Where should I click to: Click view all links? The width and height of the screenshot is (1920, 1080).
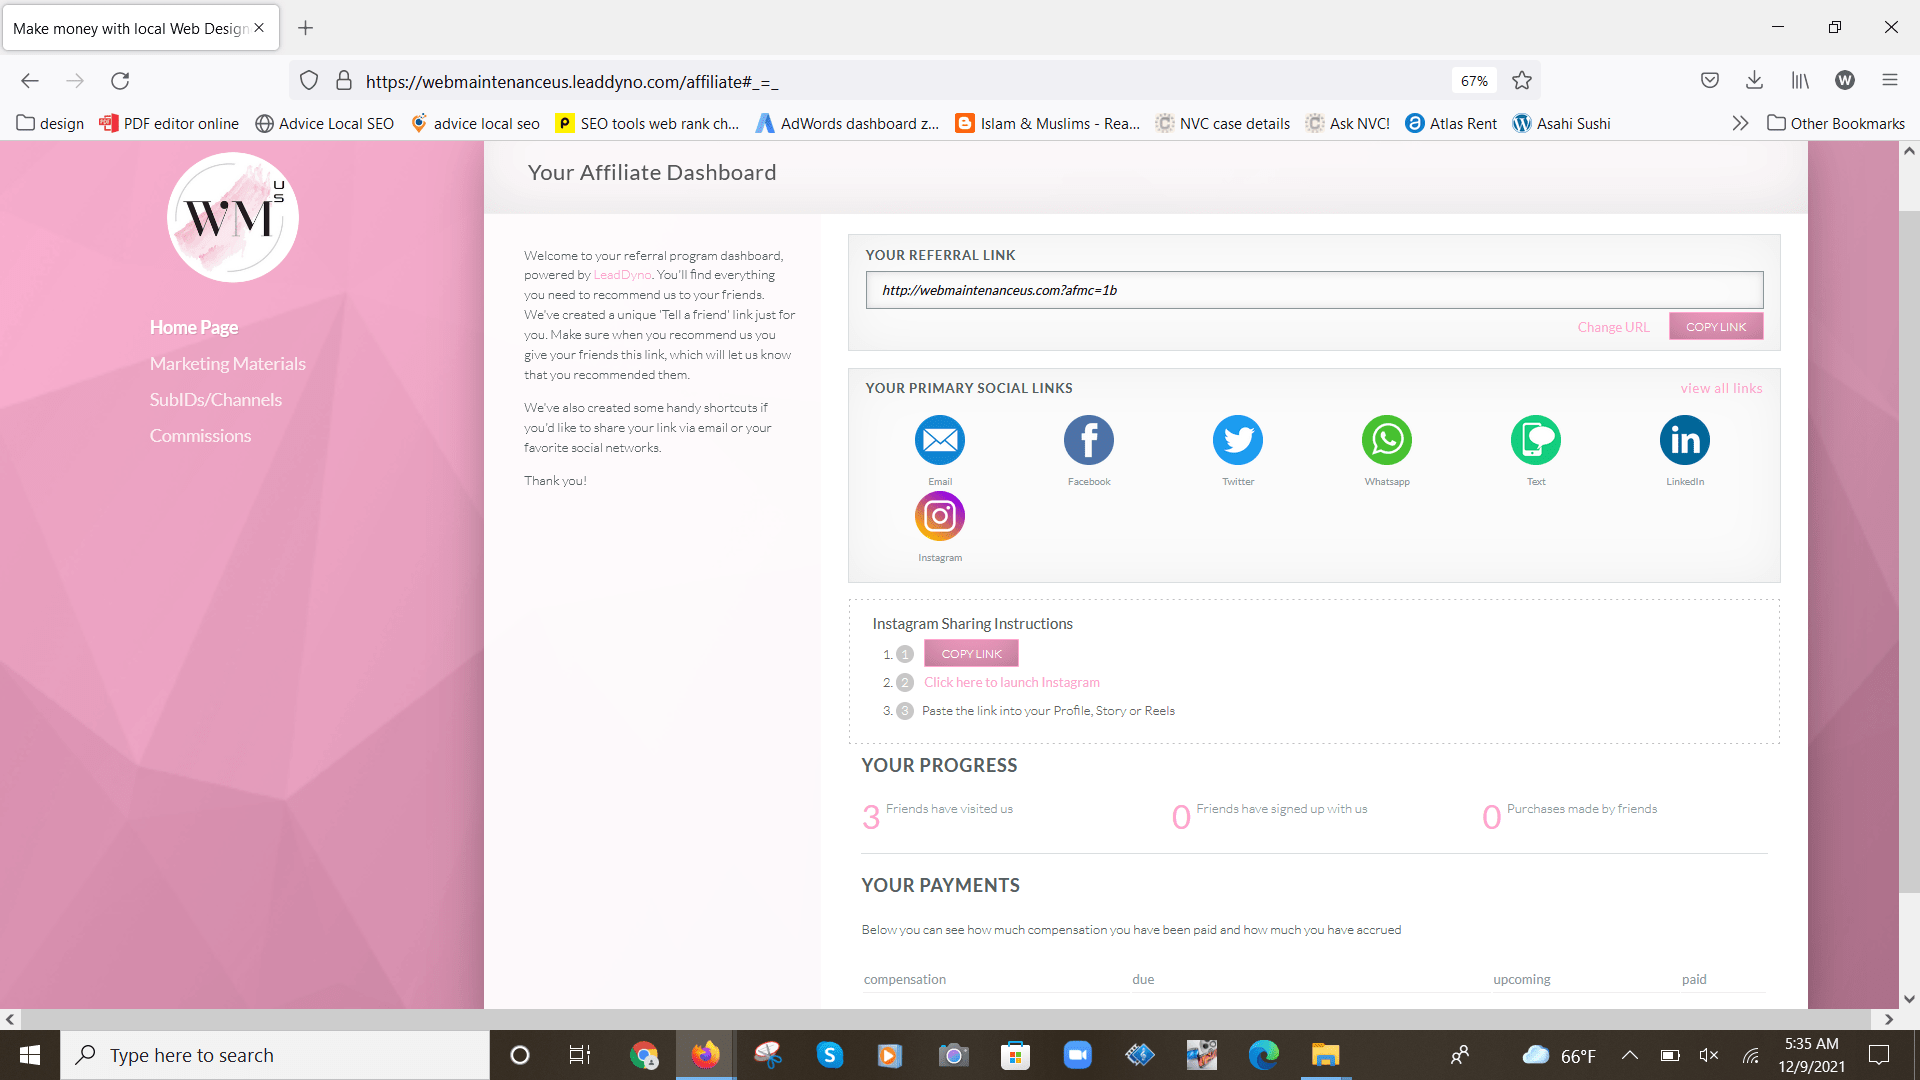click(x=1721, y=388)
